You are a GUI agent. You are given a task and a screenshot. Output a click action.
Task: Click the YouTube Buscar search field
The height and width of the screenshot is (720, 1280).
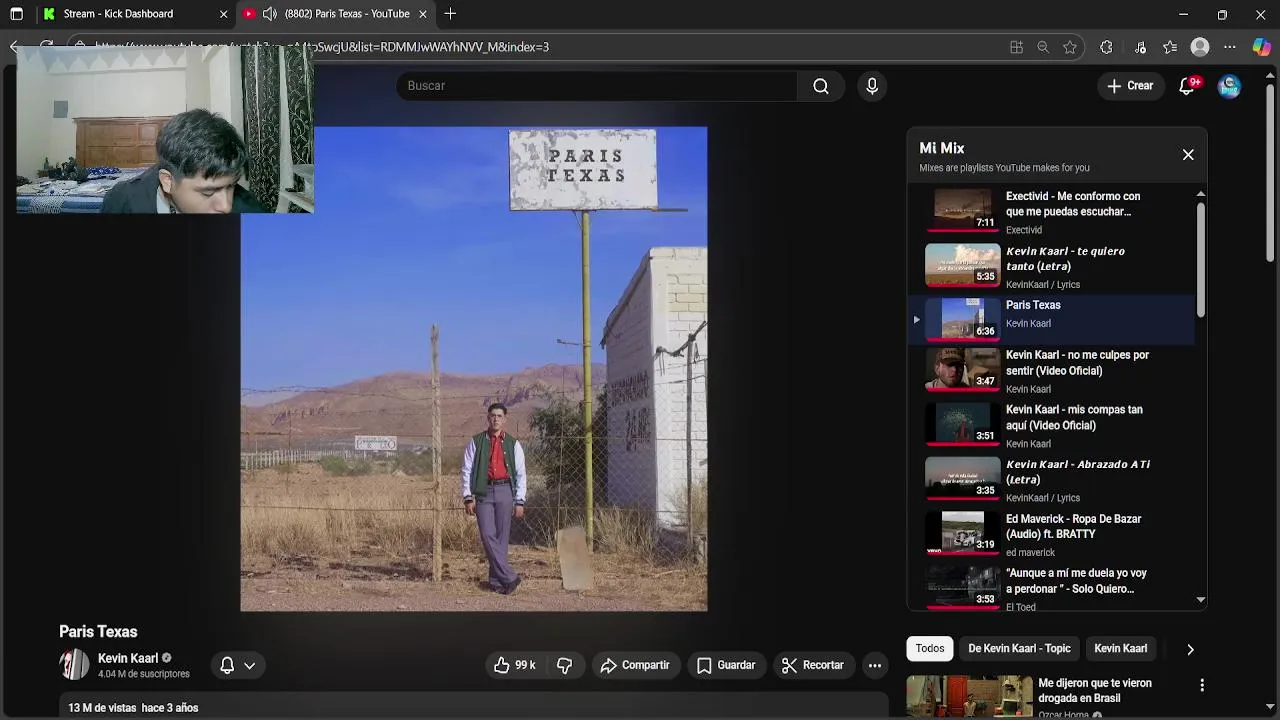(x=598, y=86)
